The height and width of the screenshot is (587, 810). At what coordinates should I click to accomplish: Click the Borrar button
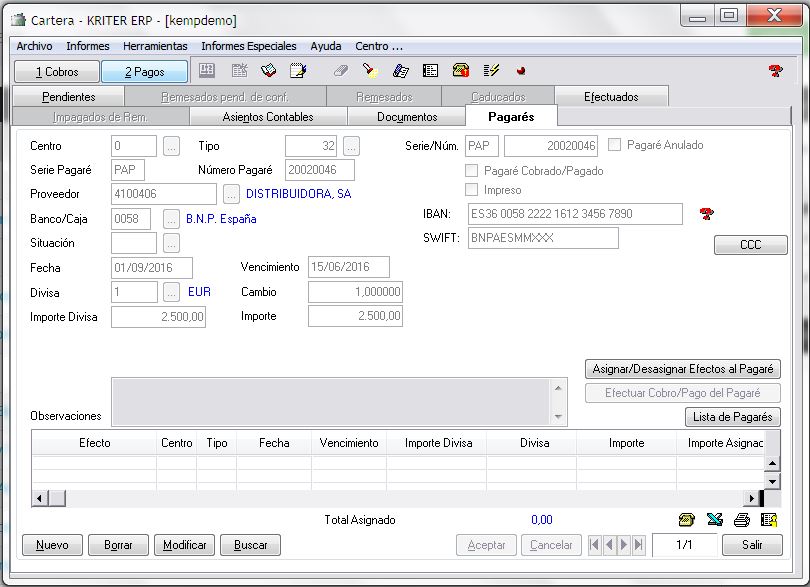tap(118, 545)
